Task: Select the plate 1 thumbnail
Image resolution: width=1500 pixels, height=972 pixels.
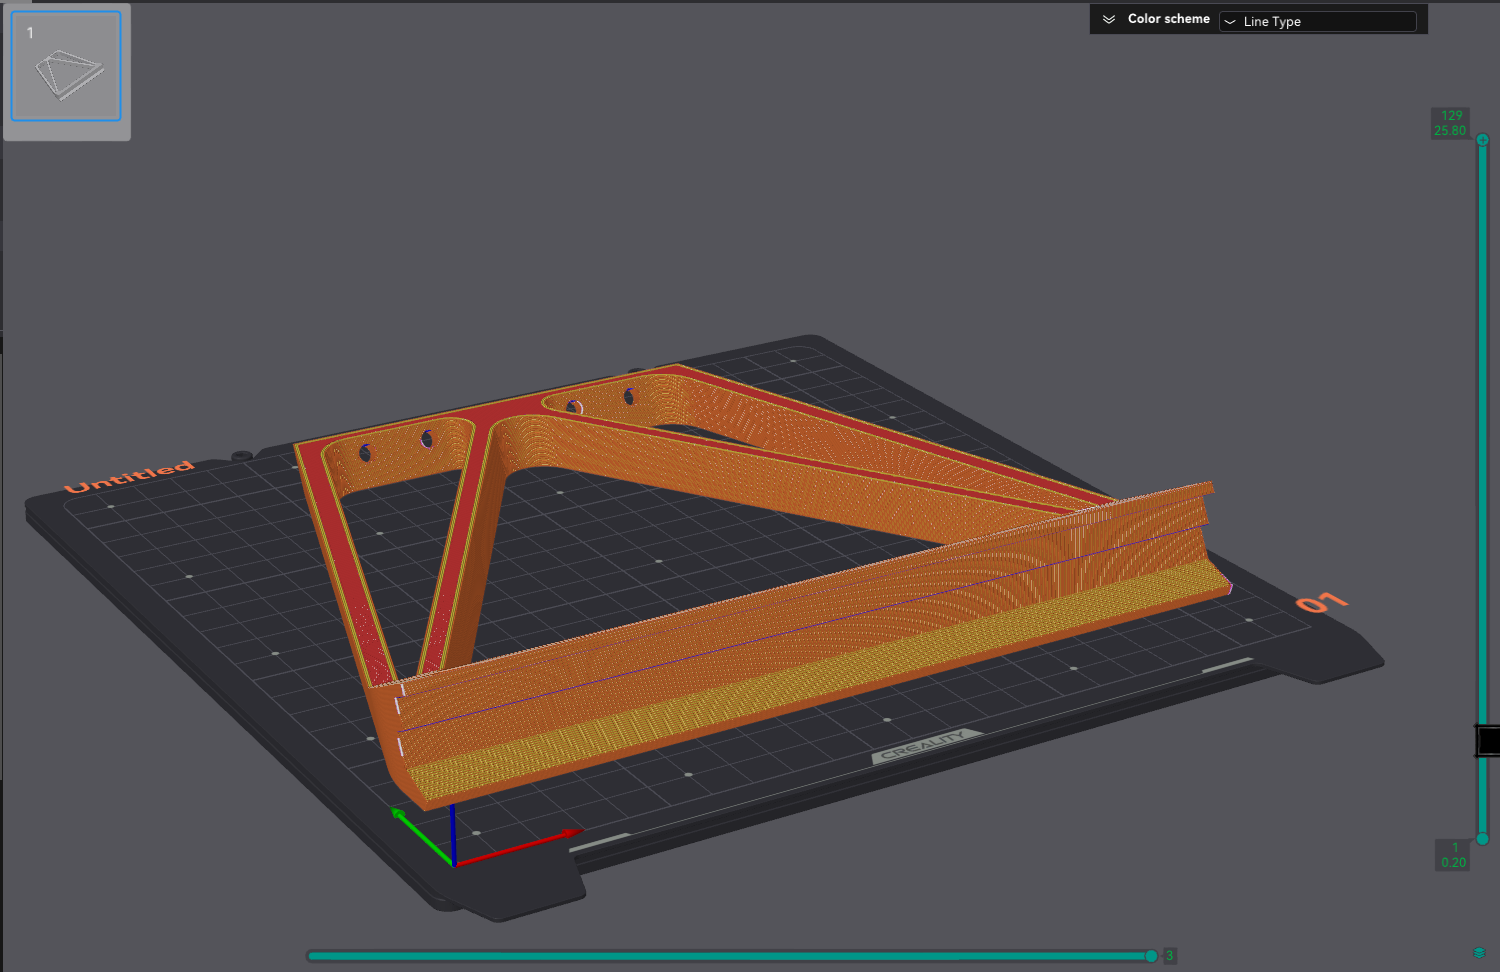Action: [65, 66]
